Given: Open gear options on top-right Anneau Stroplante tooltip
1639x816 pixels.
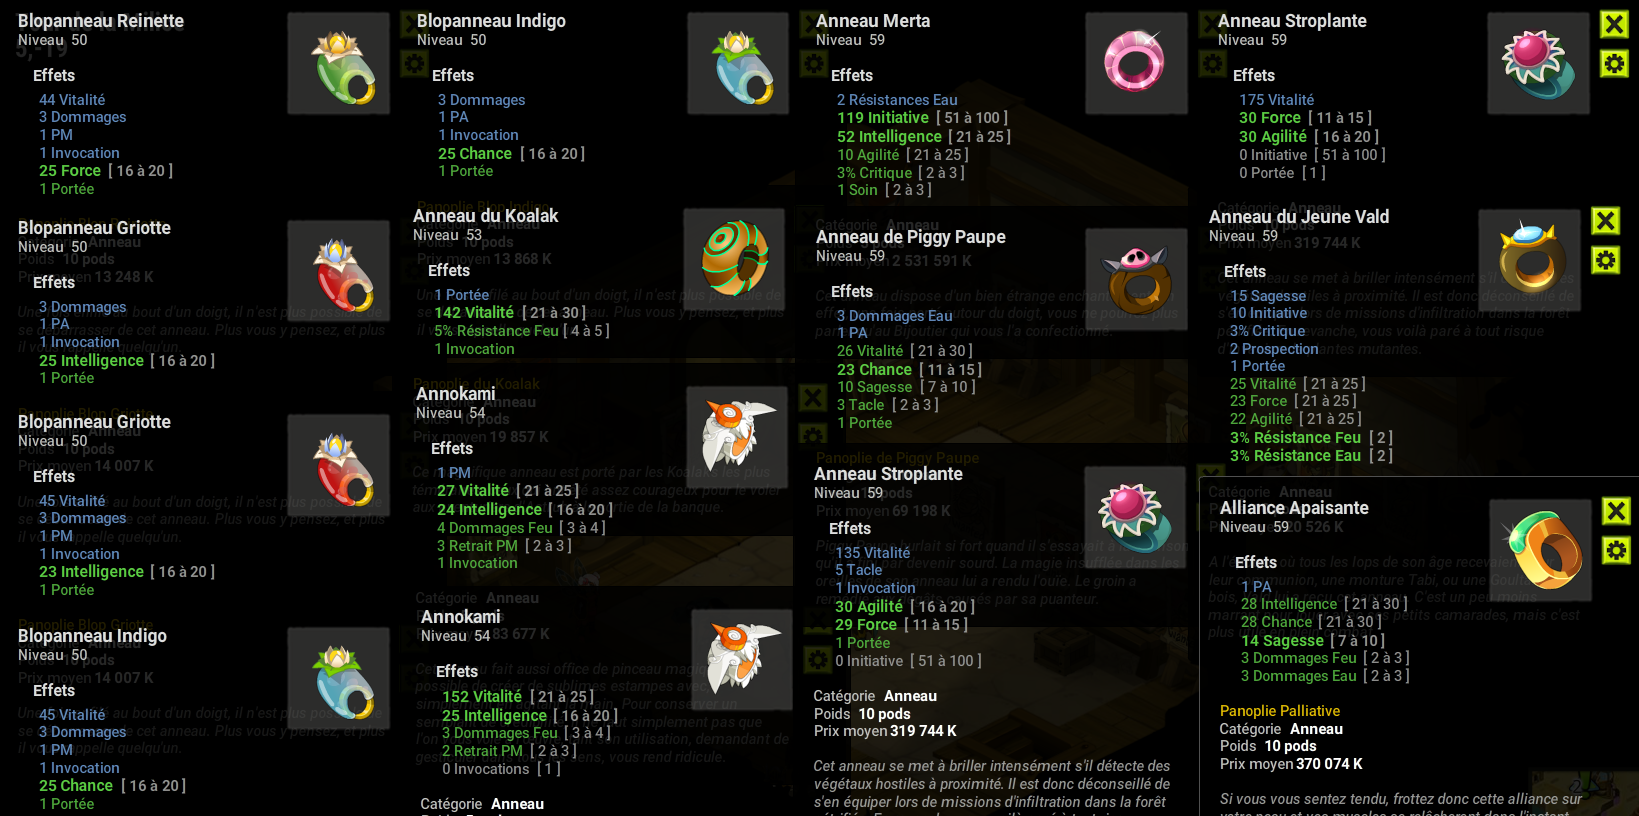Looking at the screenshot, I should [1614, 64].
